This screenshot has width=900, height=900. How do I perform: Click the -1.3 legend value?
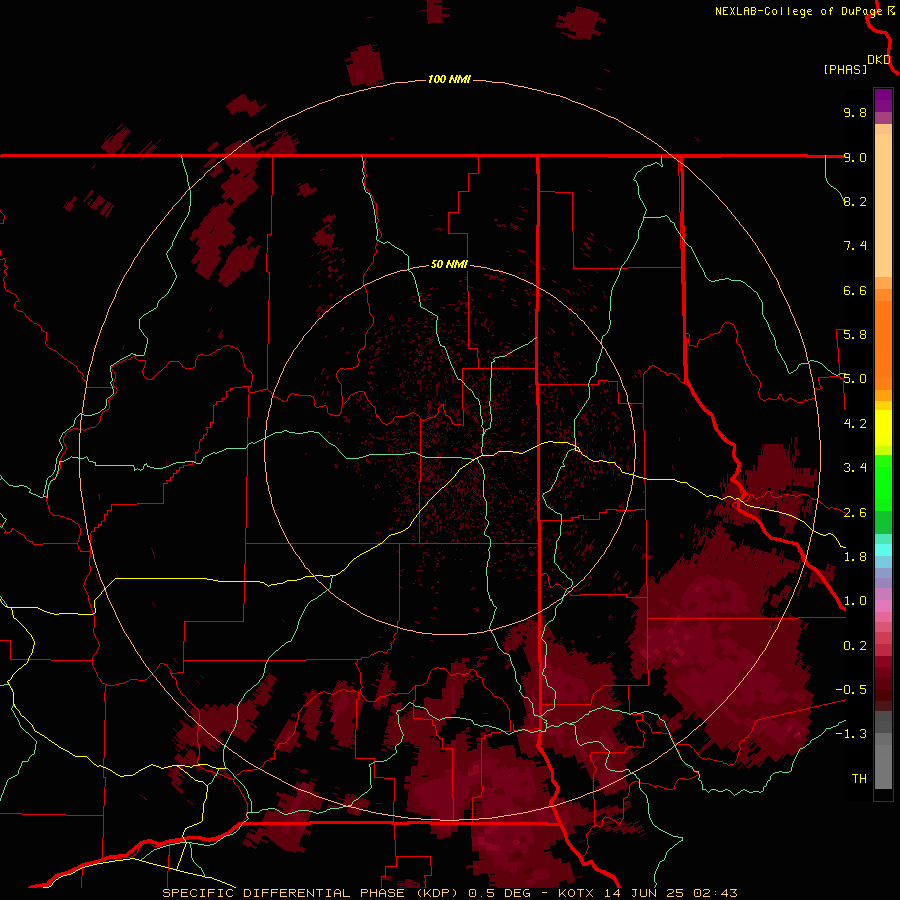[851, 734]
